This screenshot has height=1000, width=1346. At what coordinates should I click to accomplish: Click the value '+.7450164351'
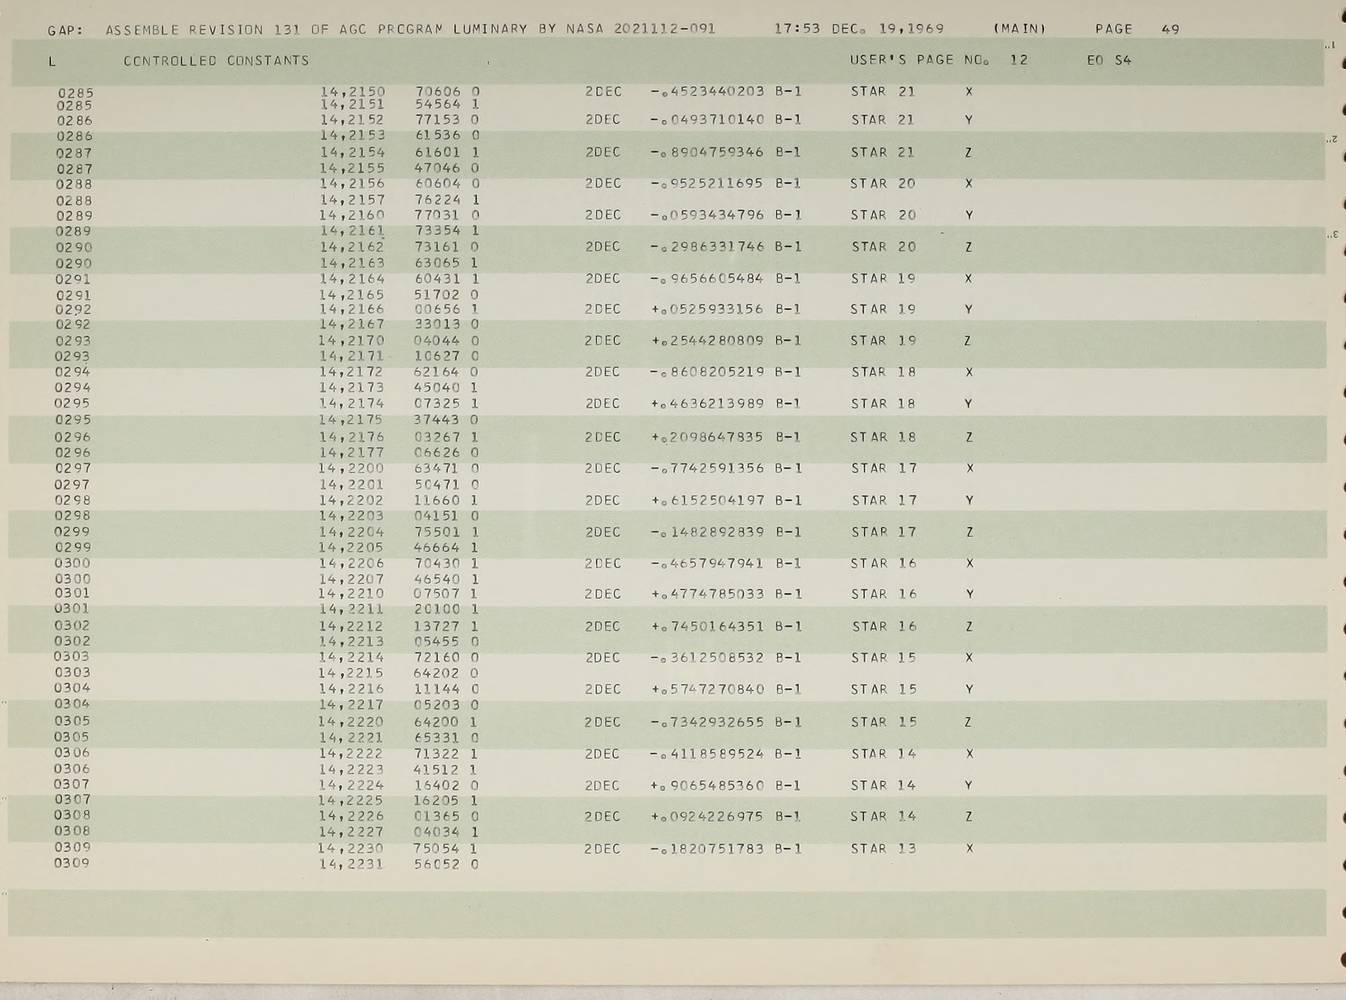(707, 626)
